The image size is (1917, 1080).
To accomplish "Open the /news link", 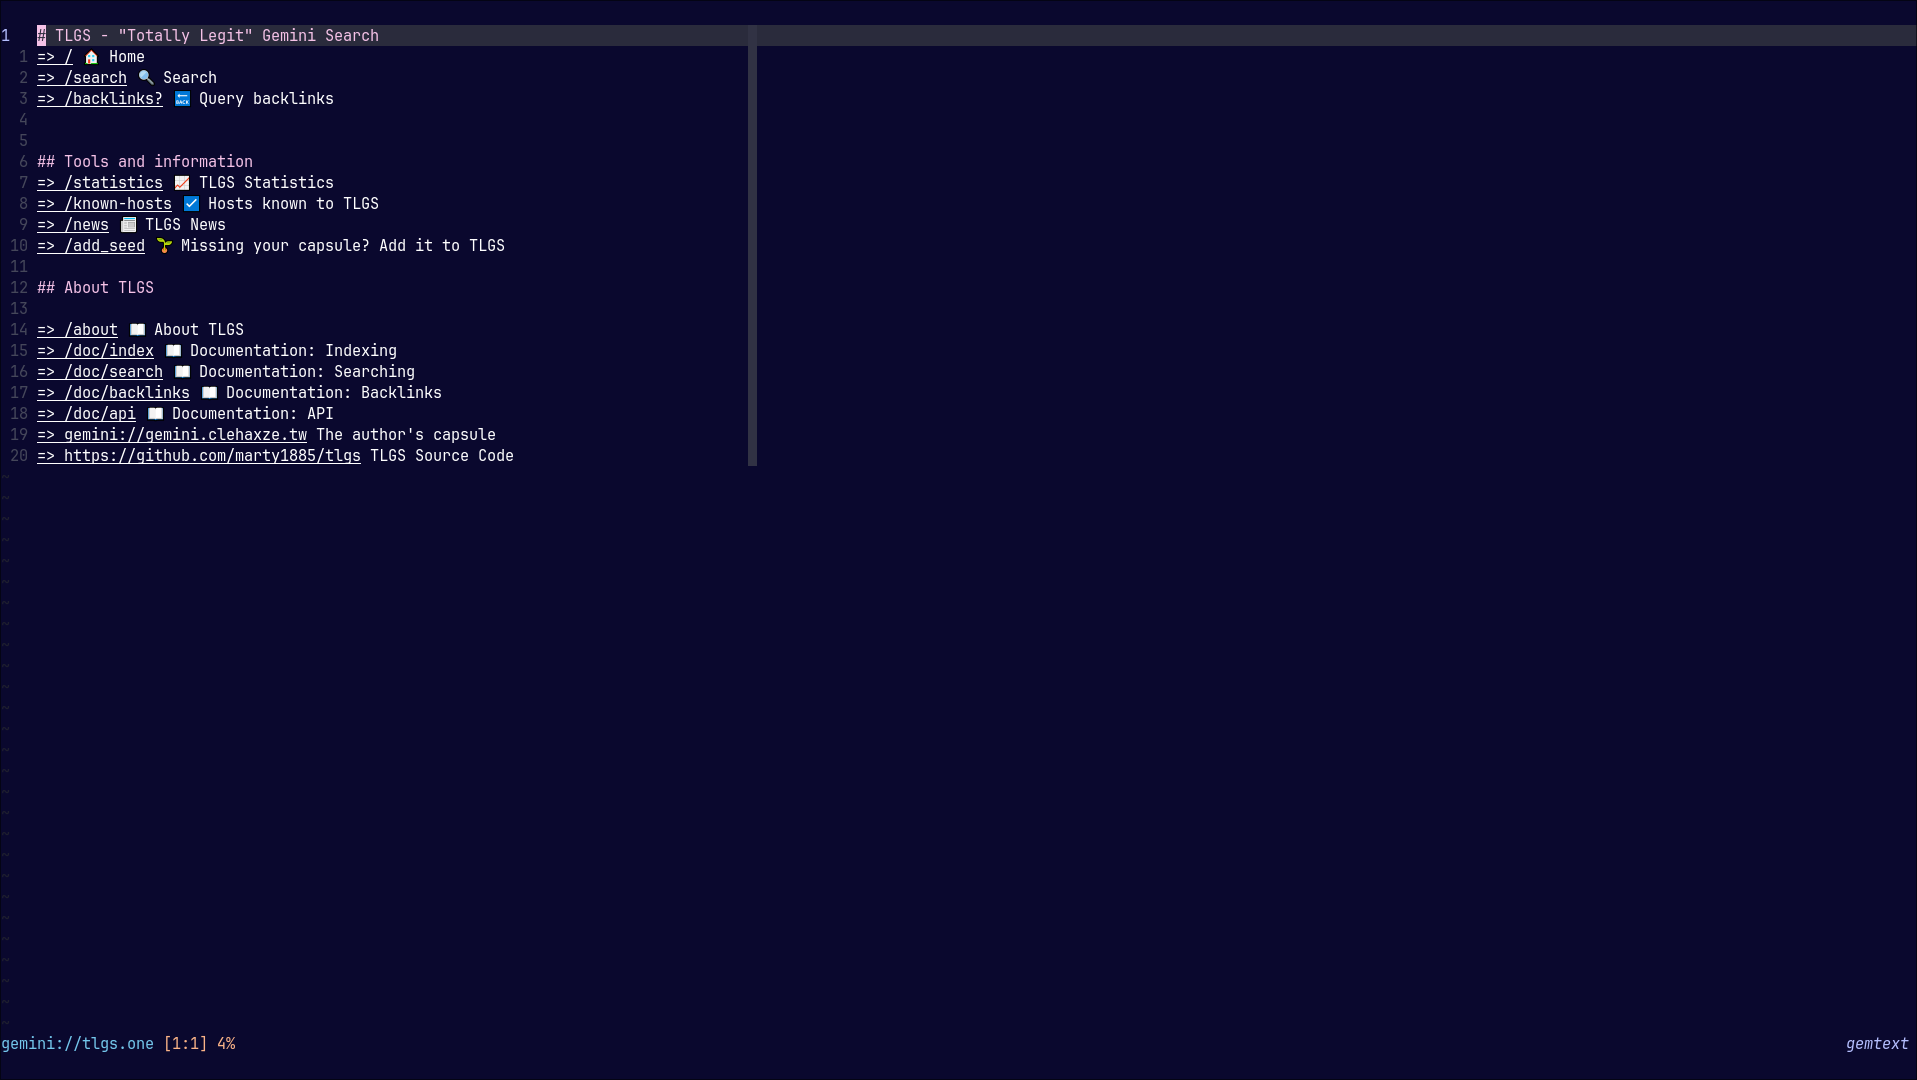I will click(73, 225).
